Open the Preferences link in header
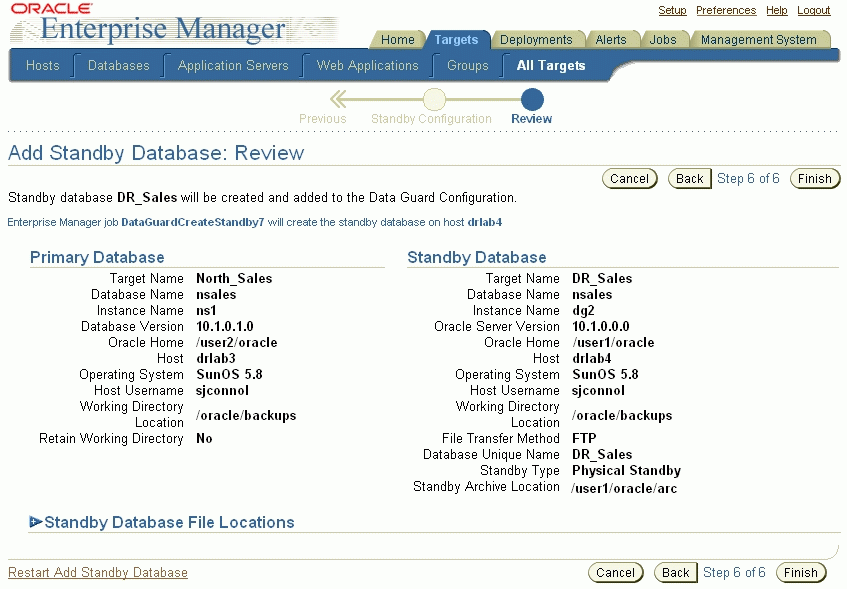This screenshot has width=847, height=589. coord(726,10)
